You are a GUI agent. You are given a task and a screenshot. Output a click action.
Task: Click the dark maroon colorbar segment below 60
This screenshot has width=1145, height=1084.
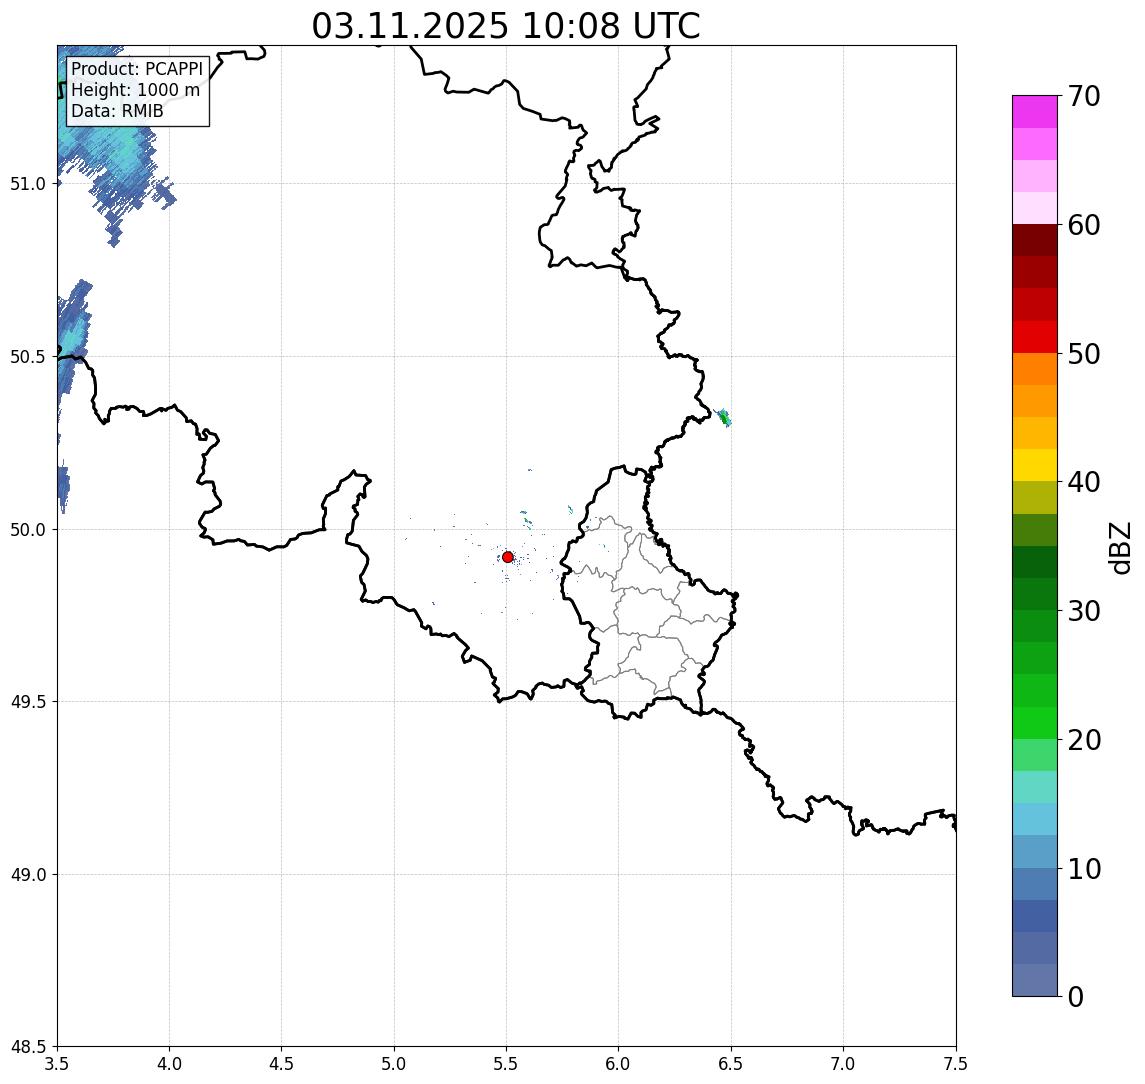point(1035,240)
